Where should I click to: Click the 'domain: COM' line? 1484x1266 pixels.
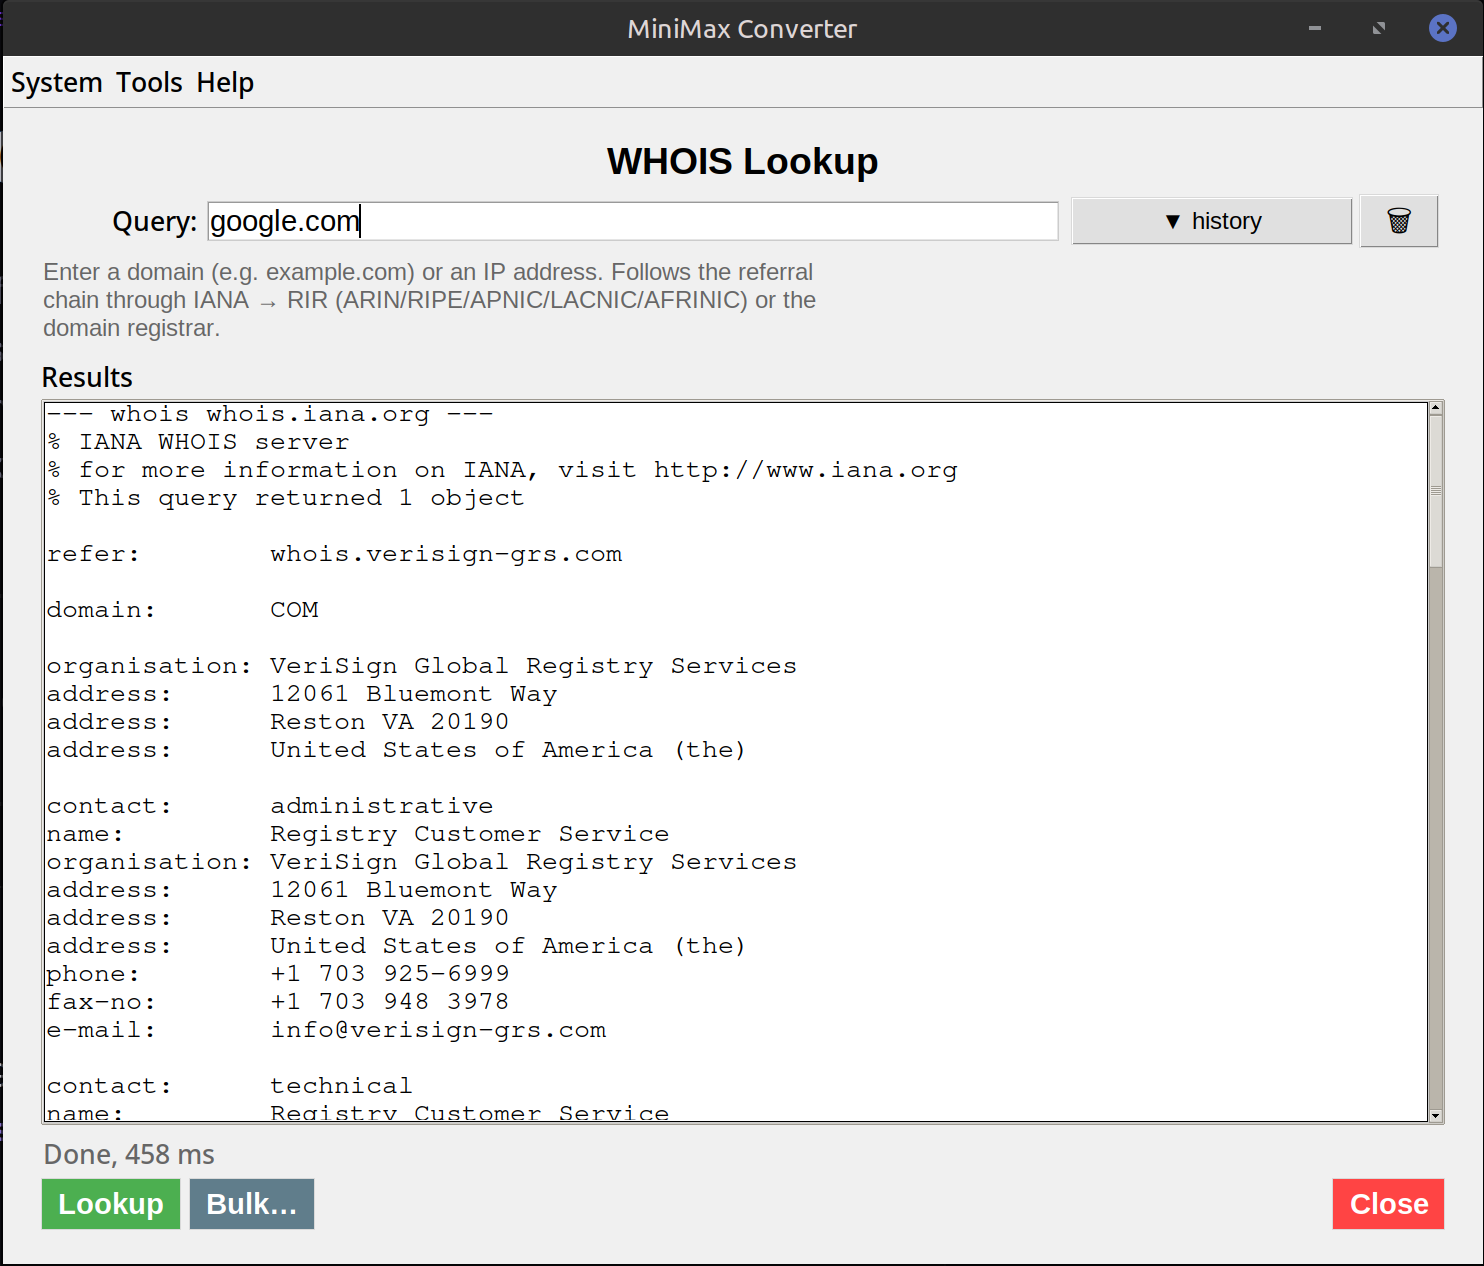pyautogui.click(x=183, y=610)
